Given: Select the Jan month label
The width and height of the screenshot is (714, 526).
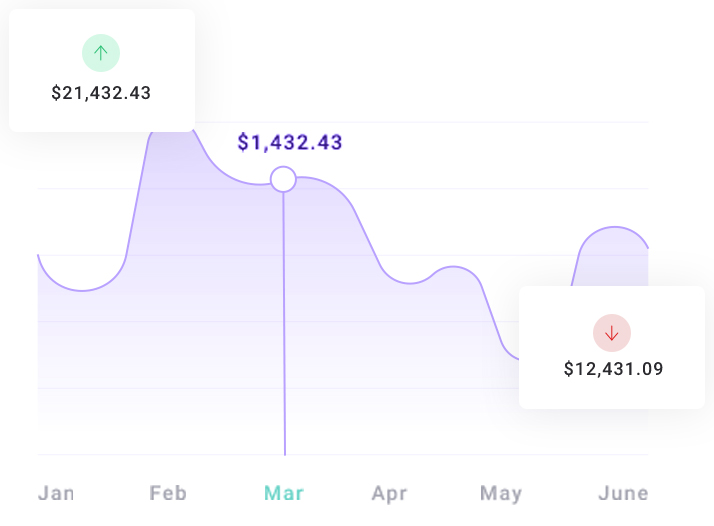Looking at the screenshot, I should point(56,493).
